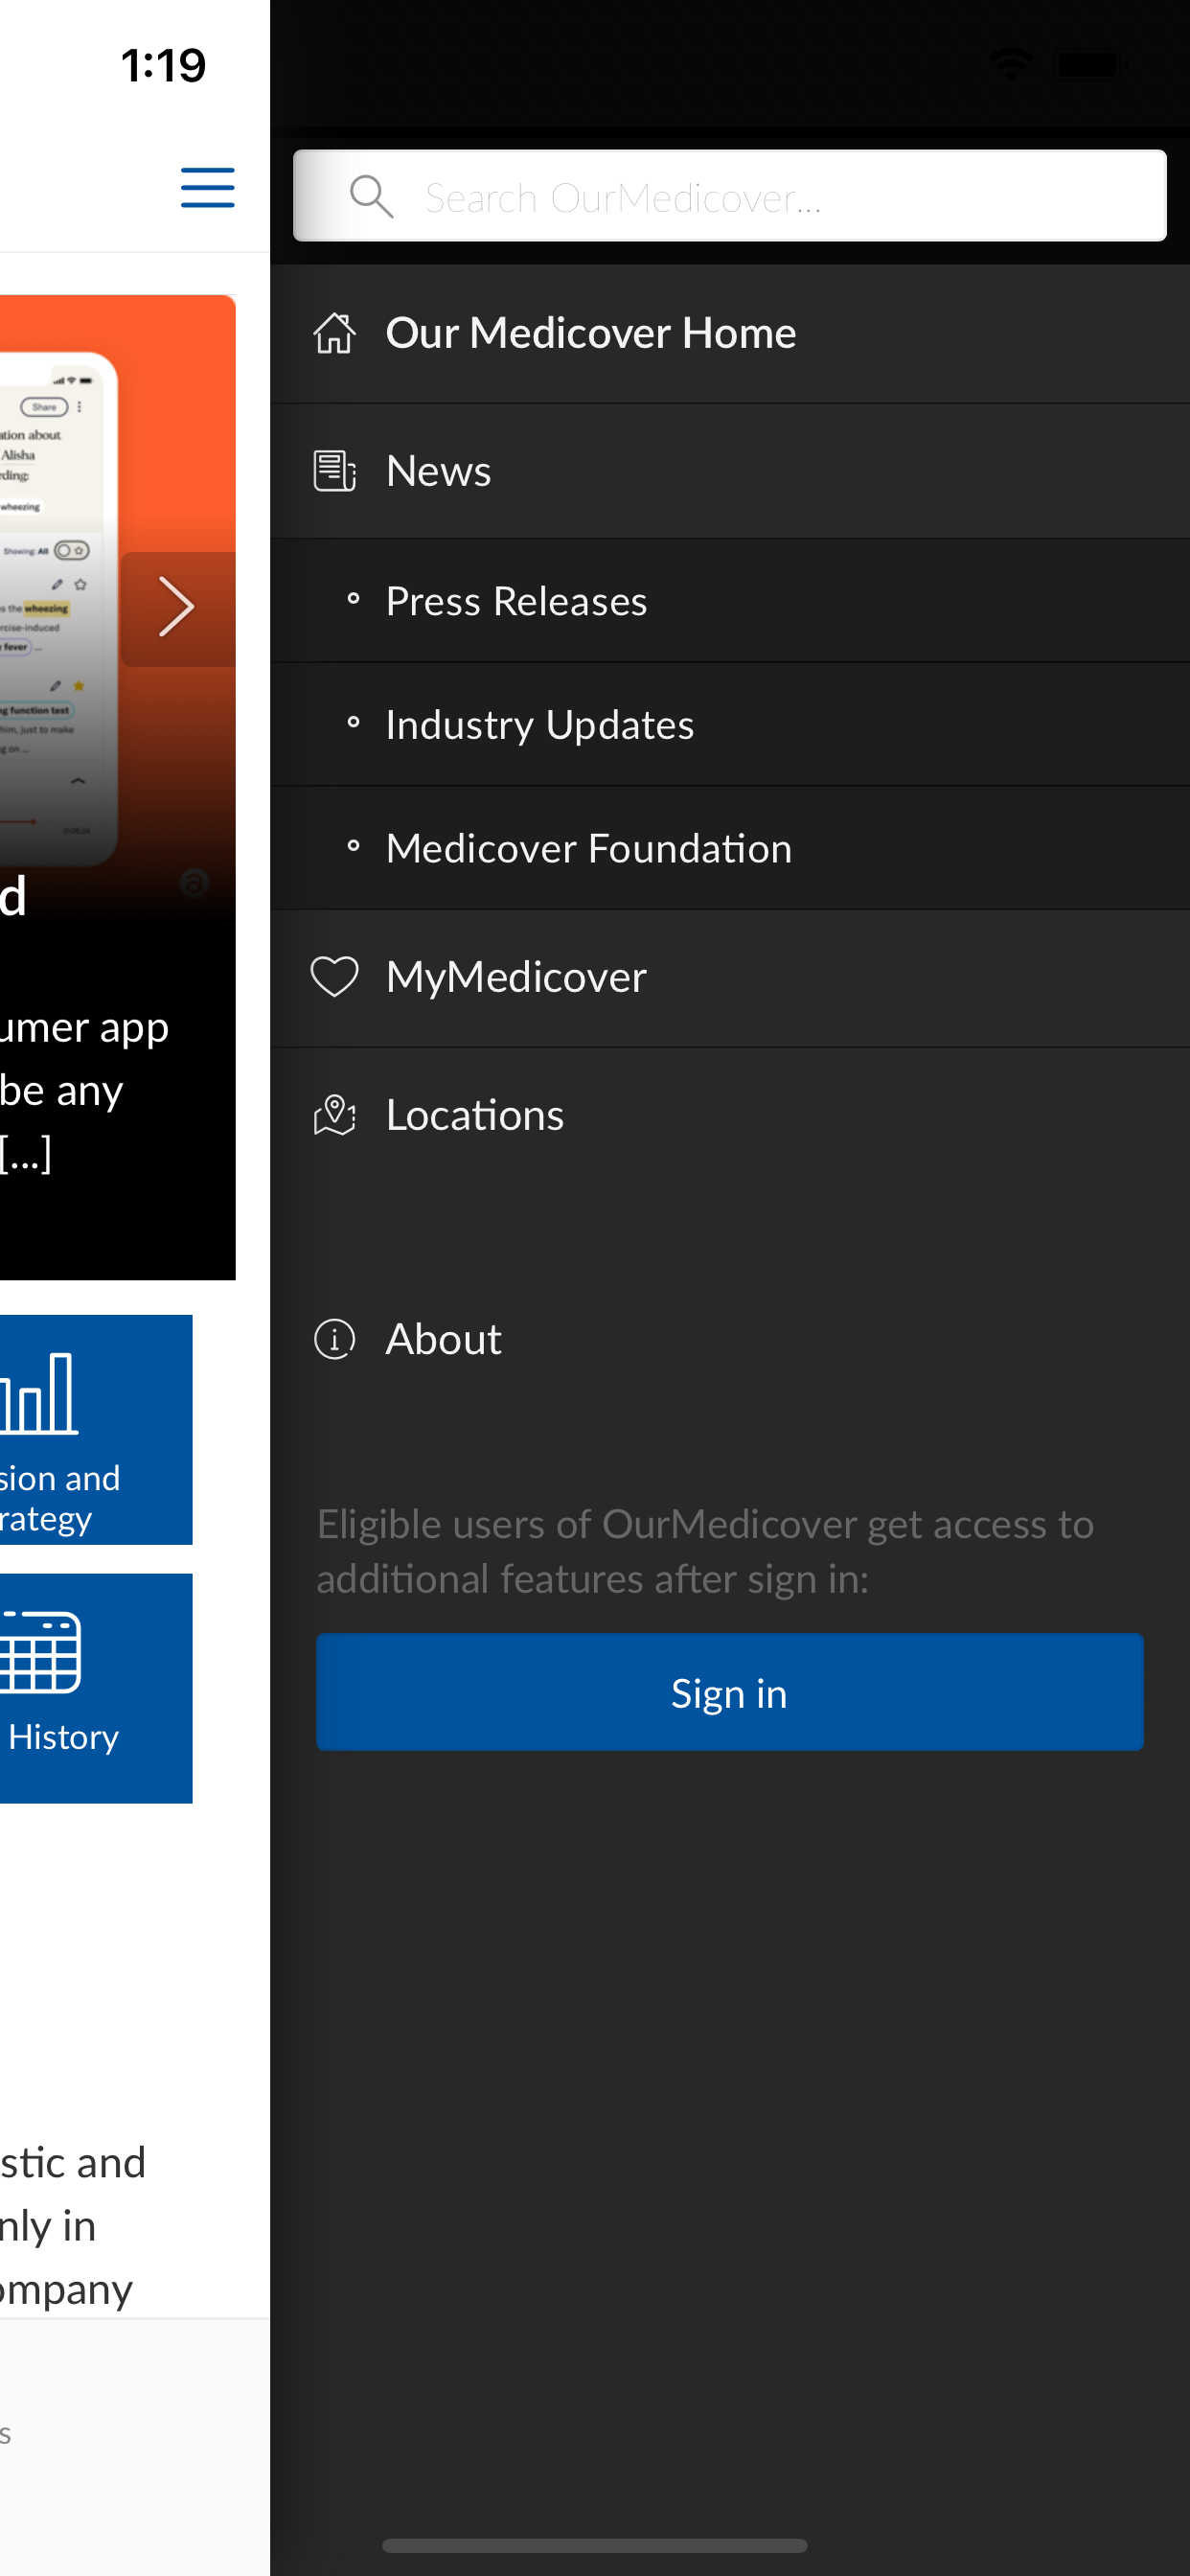The width and height of the screenshot is (1190, 2576).
Task: Tap the heart icon beside MyMedicover
Action: tap(334, 977)
